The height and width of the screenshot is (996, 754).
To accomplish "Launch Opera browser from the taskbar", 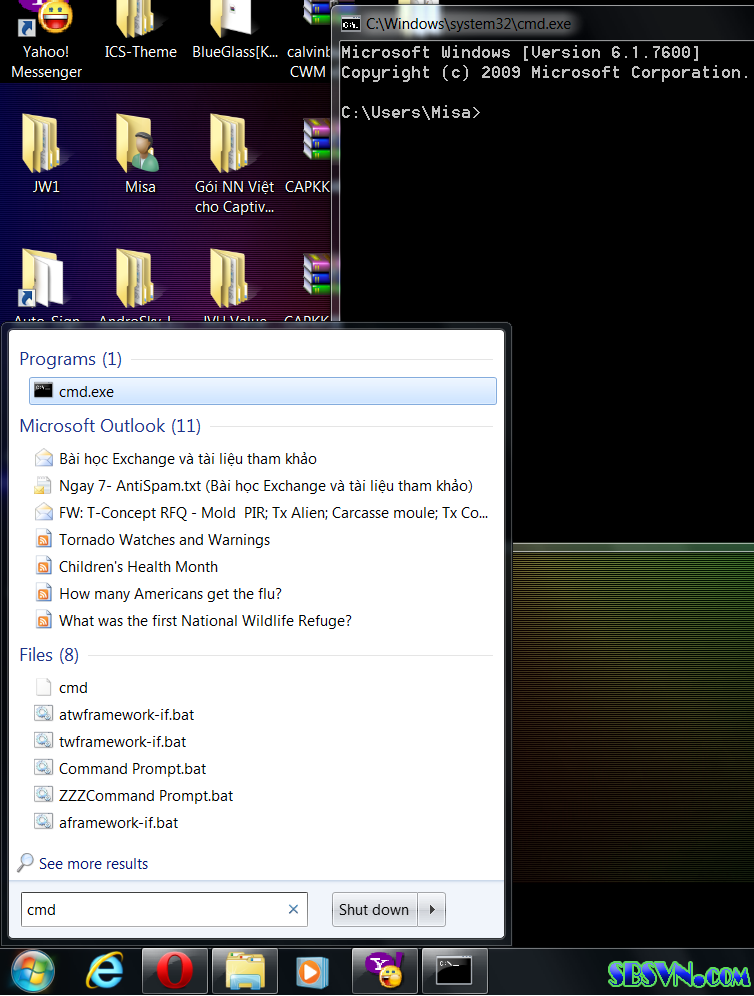I will tap(174, 970).
